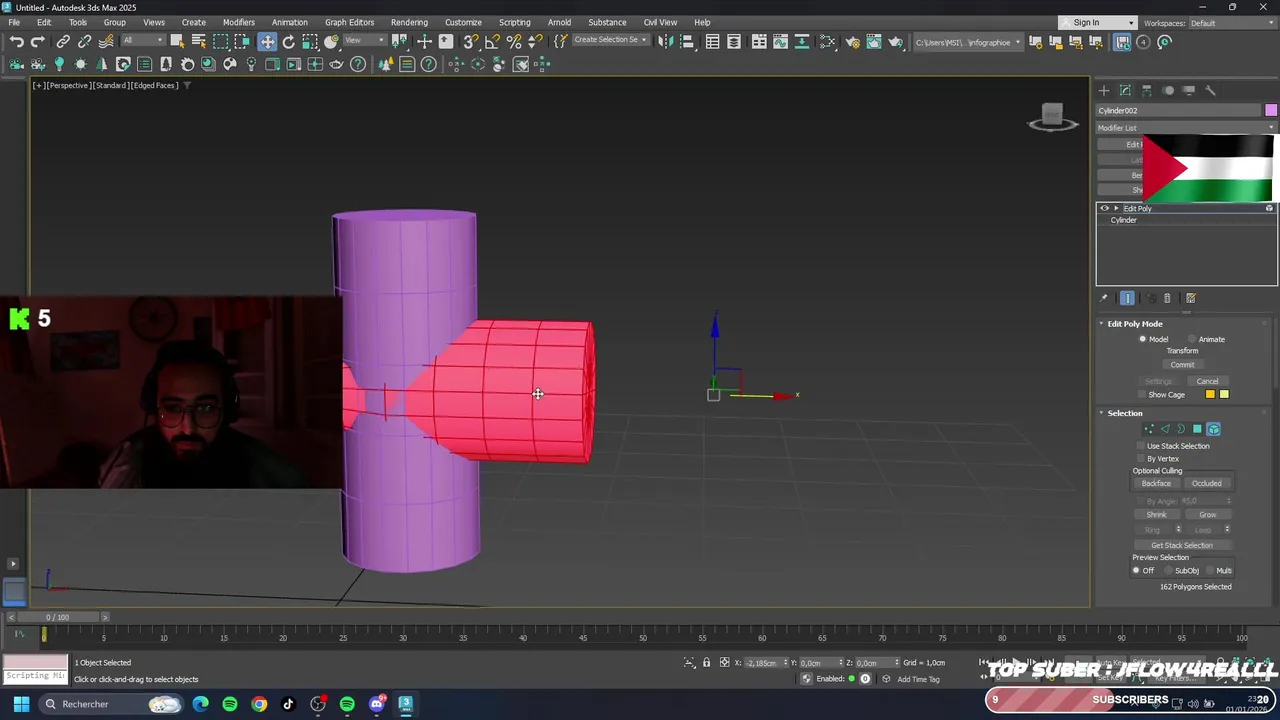
Task: Click the Grow selection button
Action: point(1207,515)
